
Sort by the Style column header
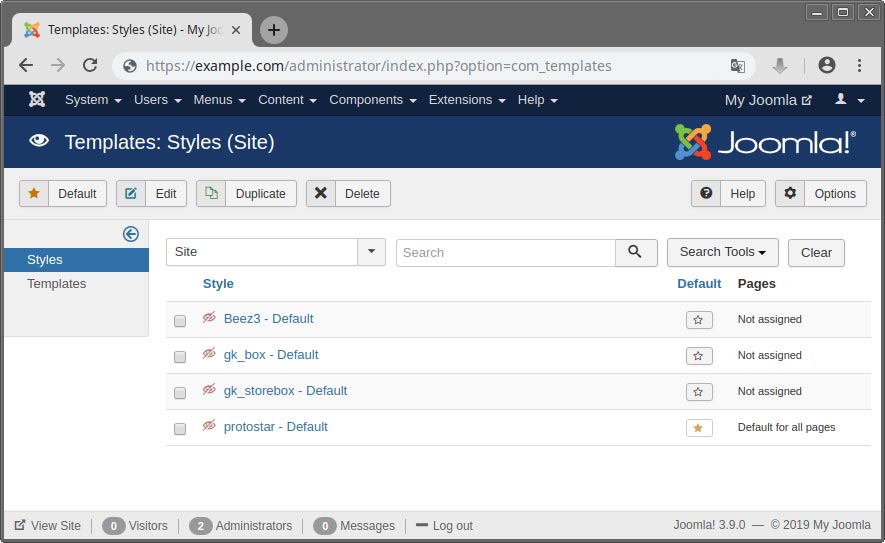[x=218, y=284]
